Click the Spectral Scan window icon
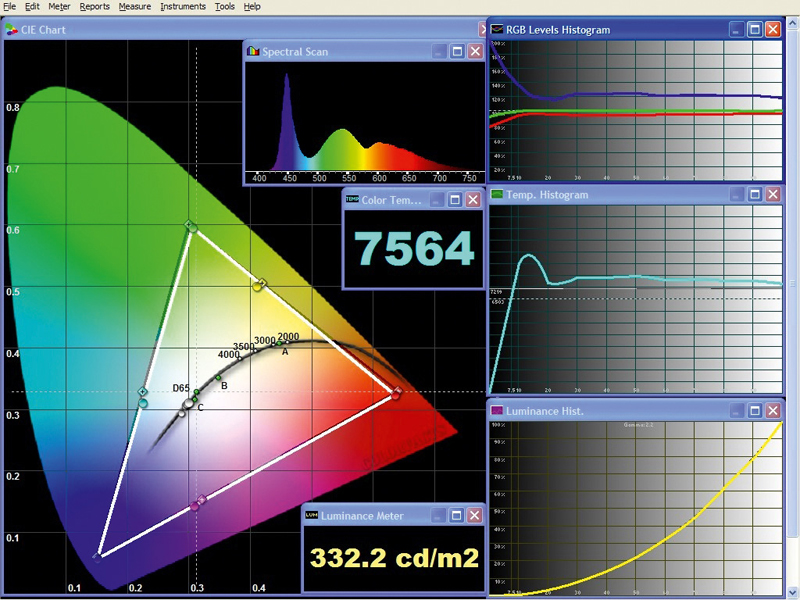Image resolution: width=800 pixels, height=600 pixels. (x=253, y=52)
